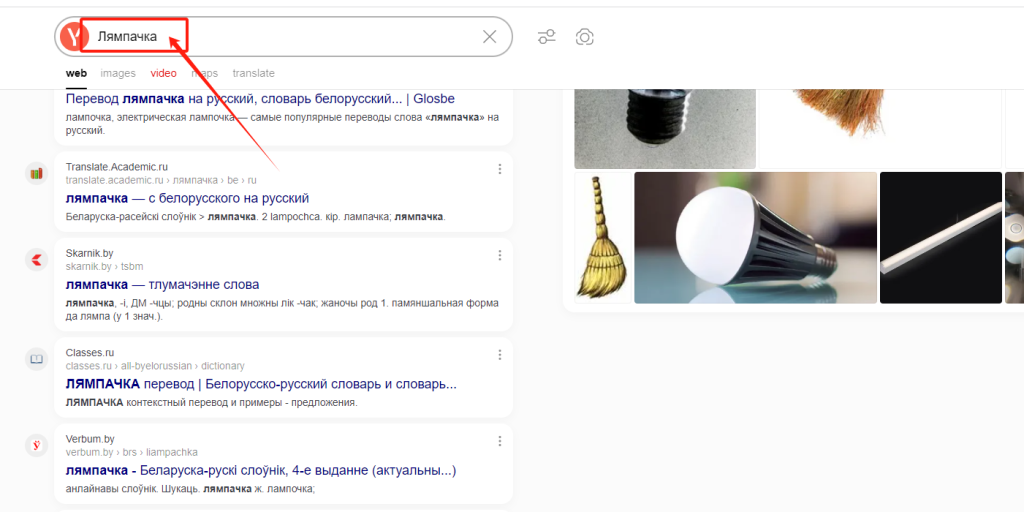Click the Classes.ru book favicon
Viewport: 1024px width, 512px height.
click(x=37, y=359)
